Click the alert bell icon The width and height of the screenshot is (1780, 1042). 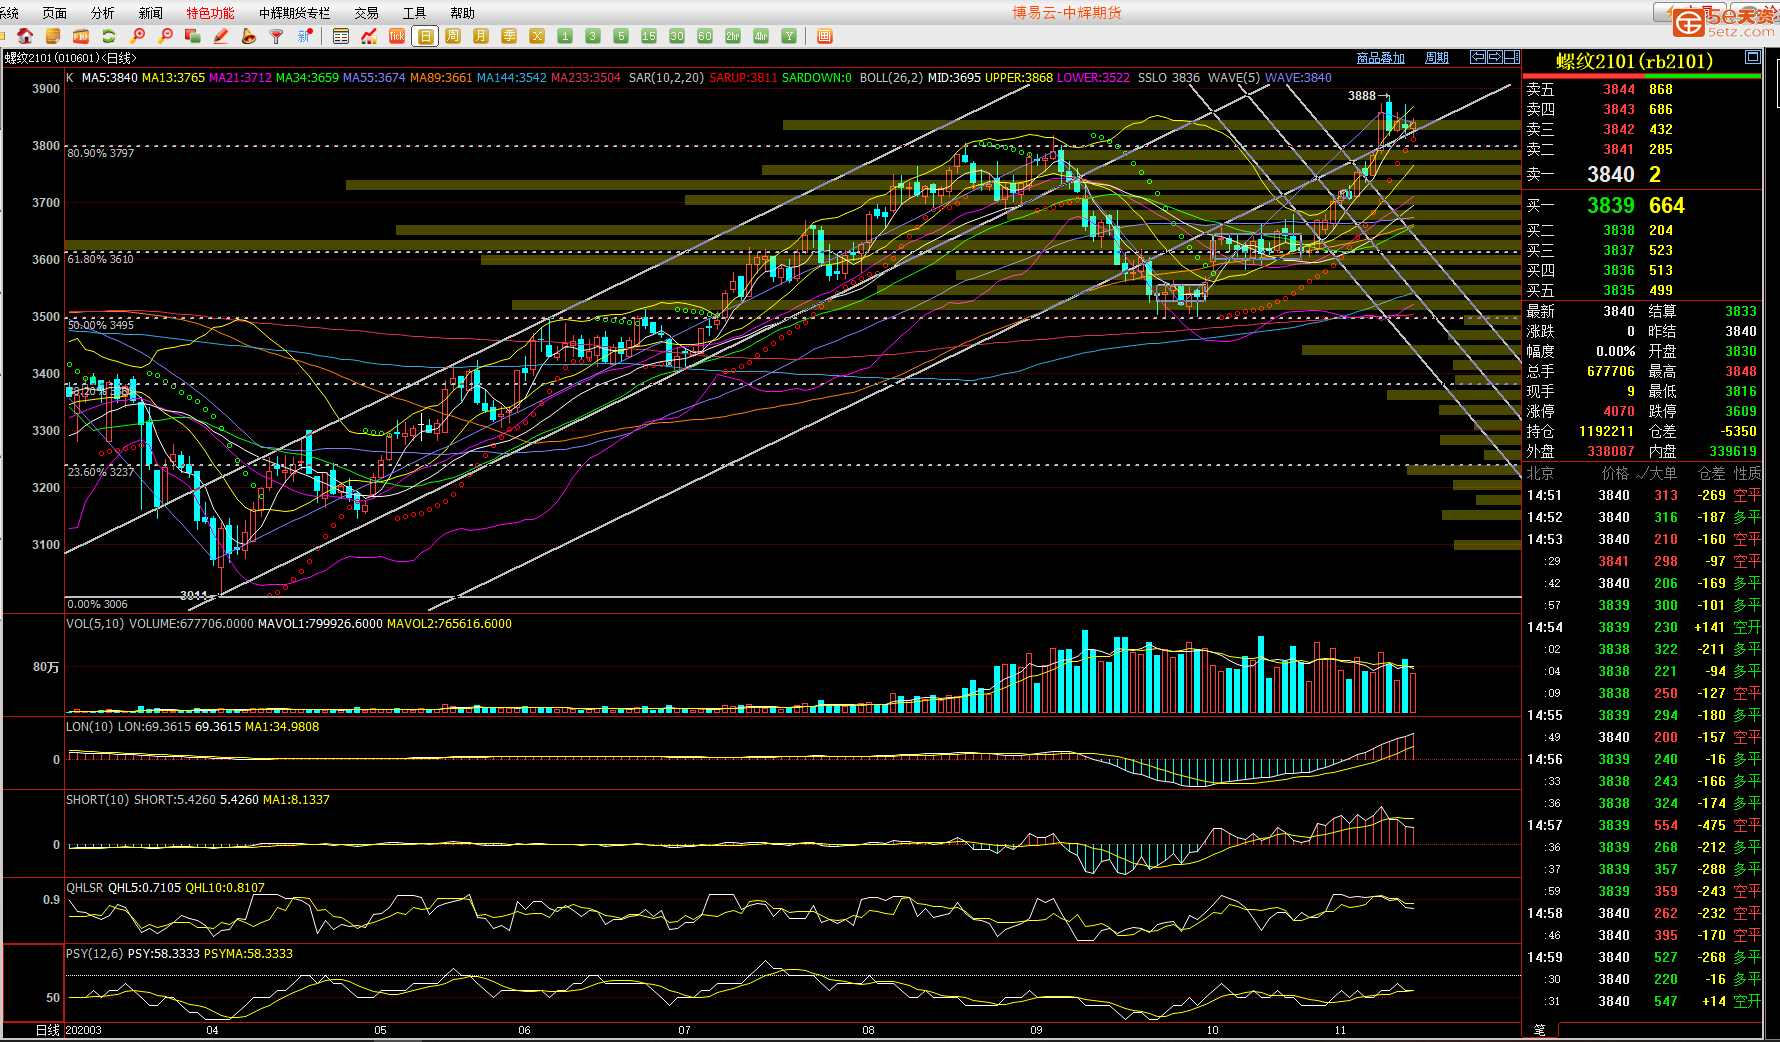(x=249, y=36)
